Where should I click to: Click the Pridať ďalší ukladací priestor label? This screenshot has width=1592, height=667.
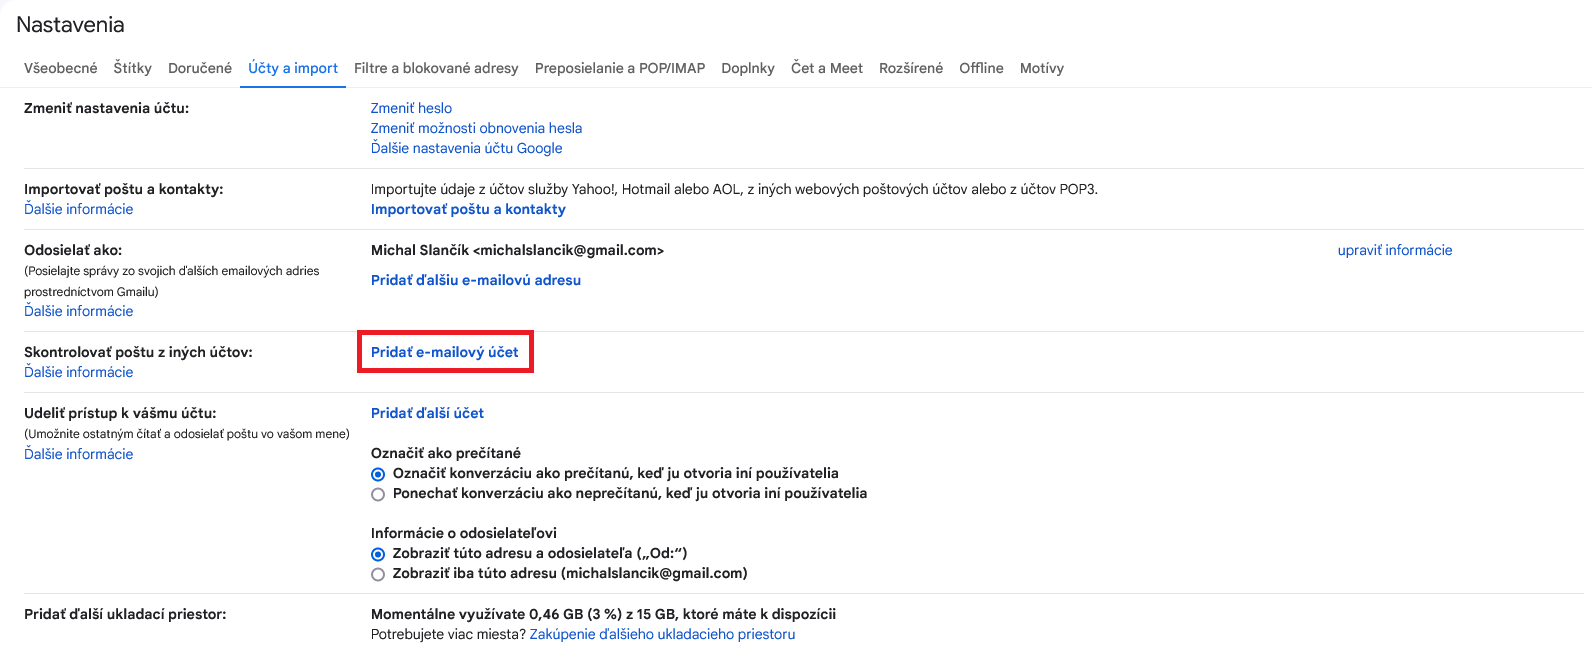(125, 614)
